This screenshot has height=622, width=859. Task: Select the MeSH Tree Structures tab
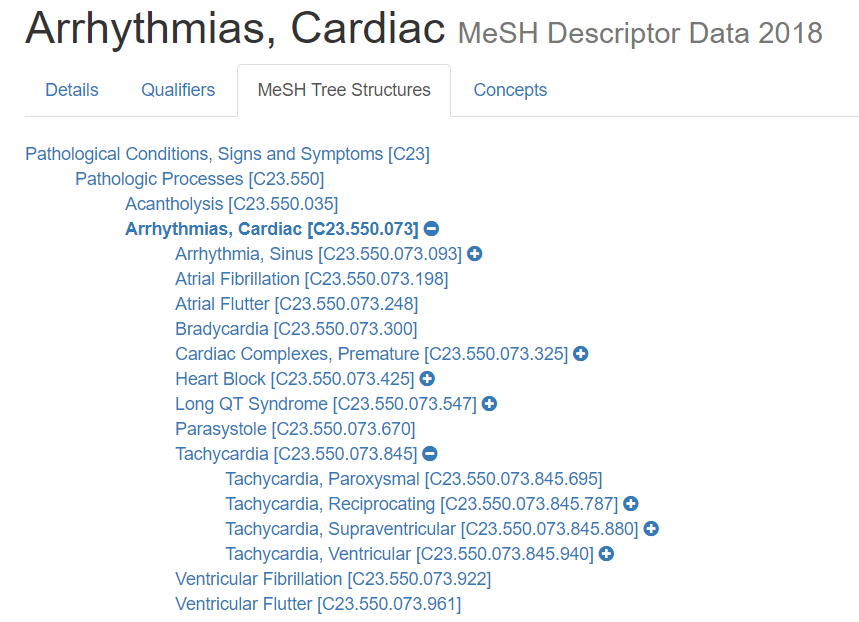(x=343, y=90)
